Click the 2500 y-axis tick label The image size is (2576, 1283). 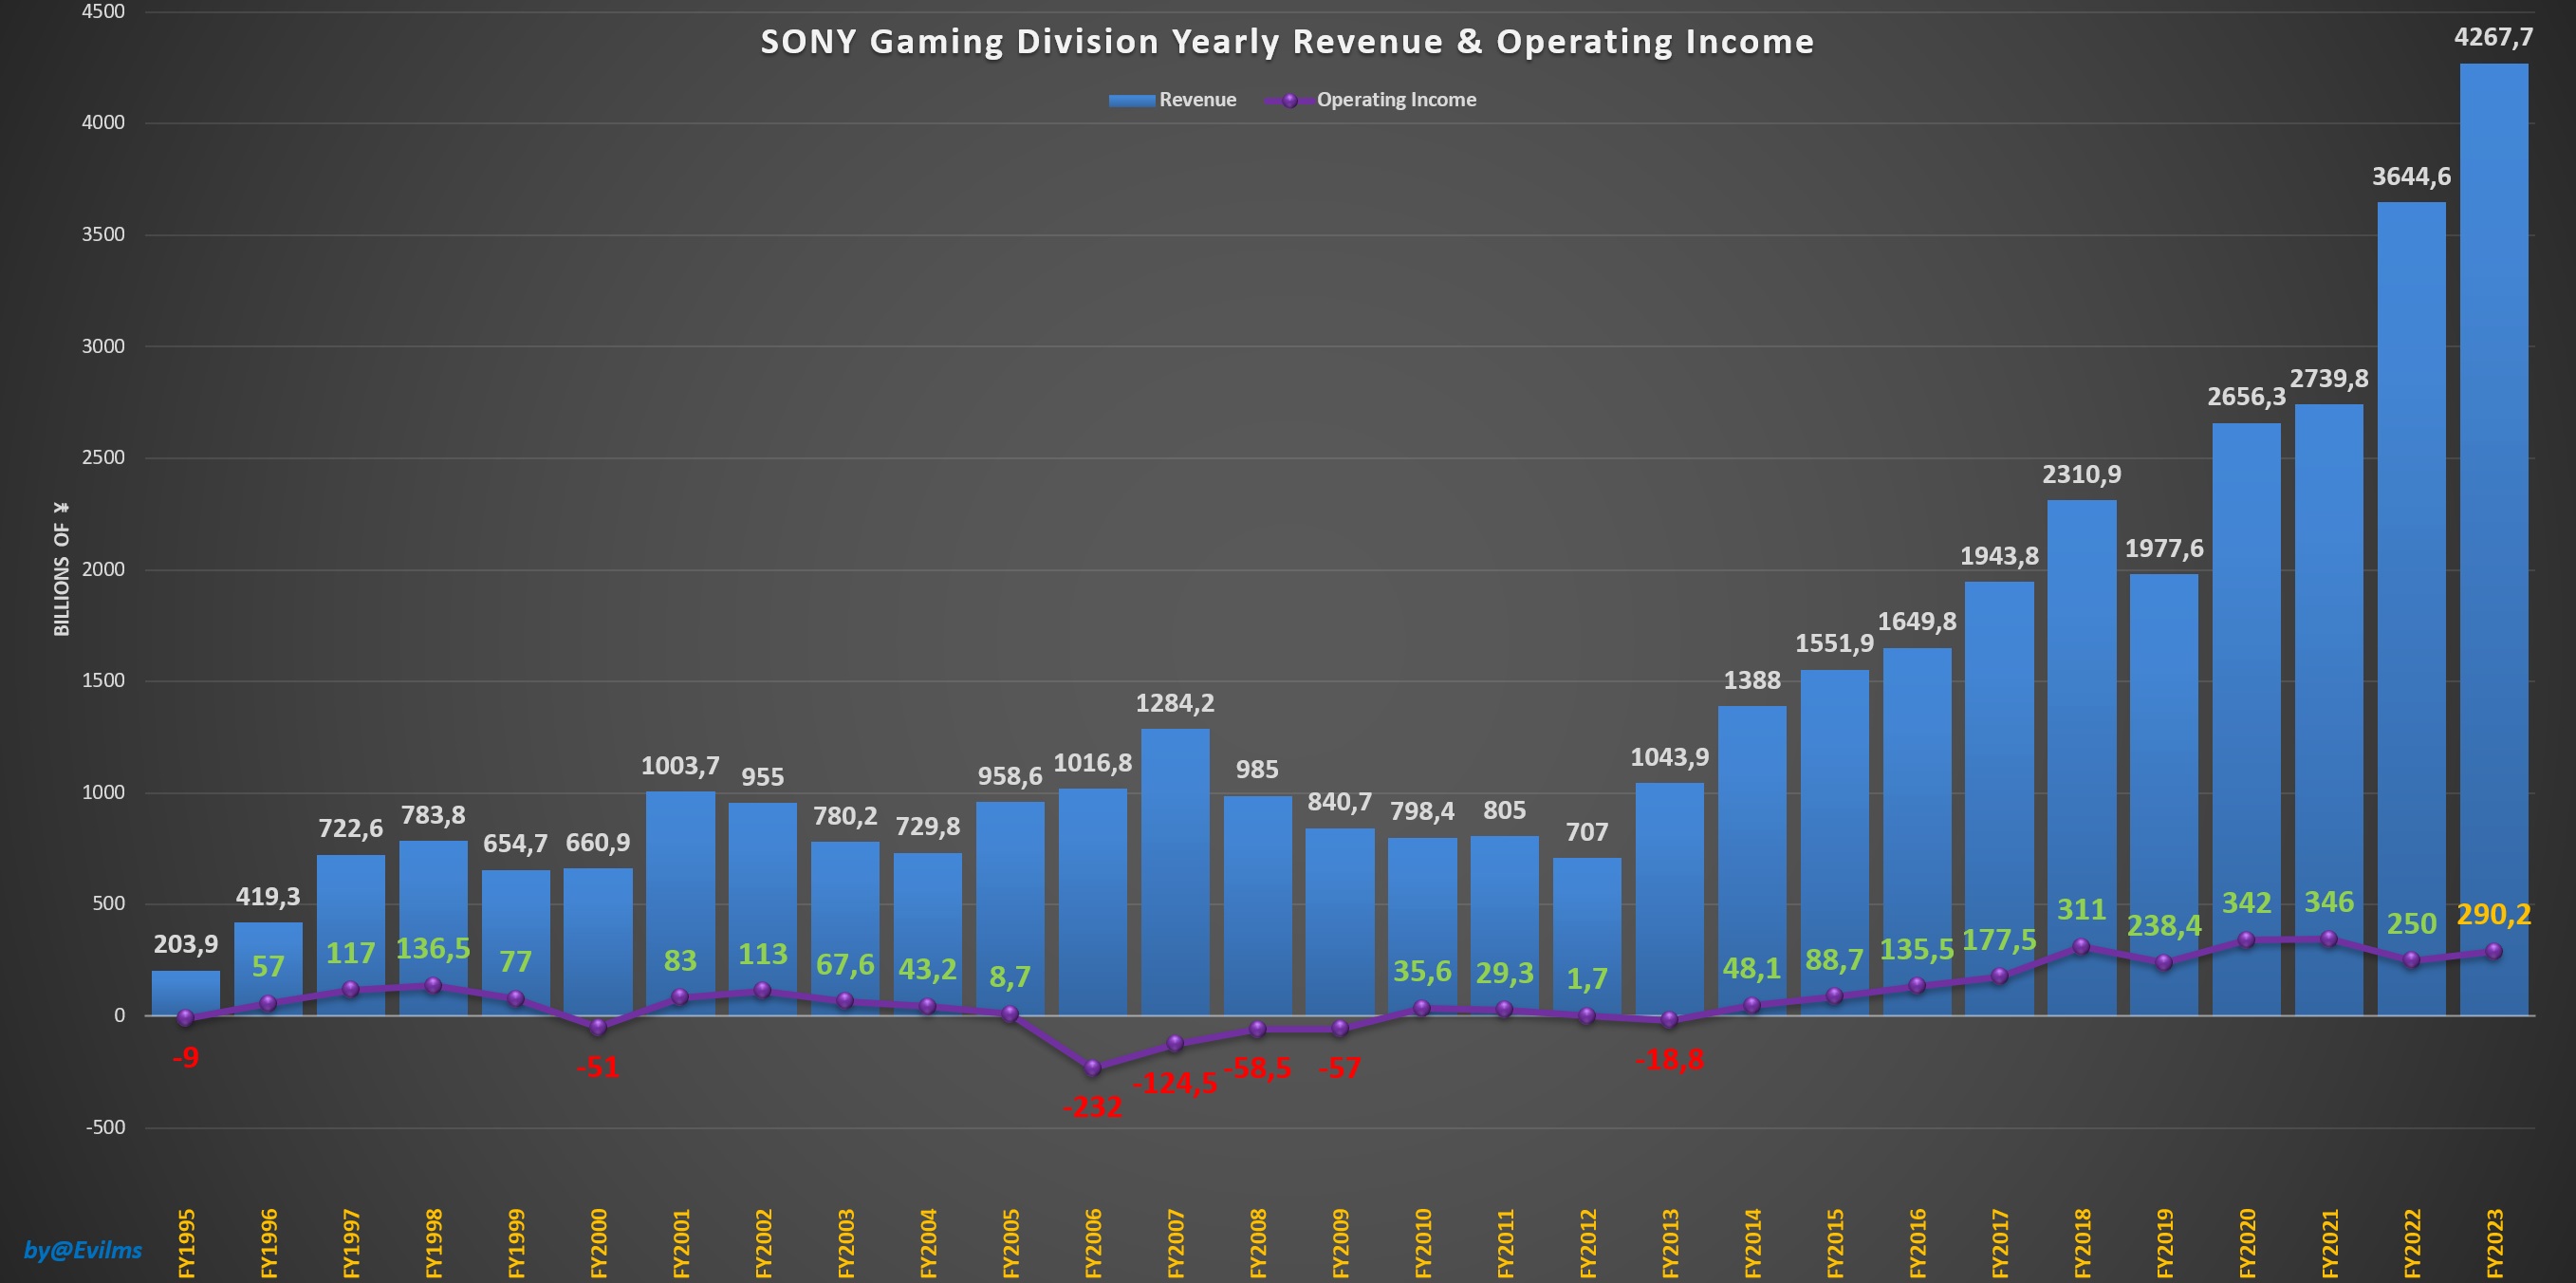103,458
